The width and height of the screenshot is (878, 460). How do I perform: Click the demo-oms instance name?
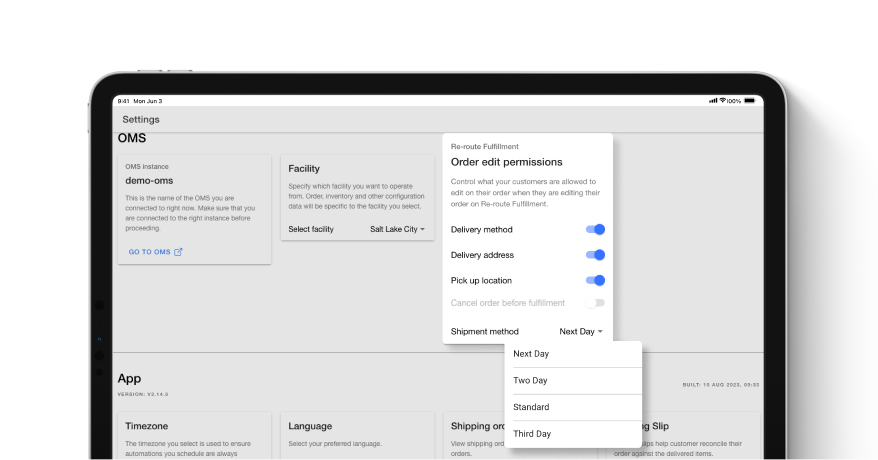(151, 181)
